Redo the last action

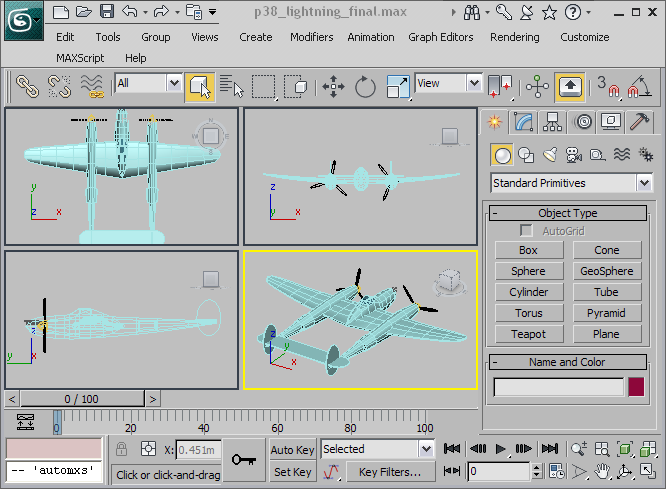161,11
